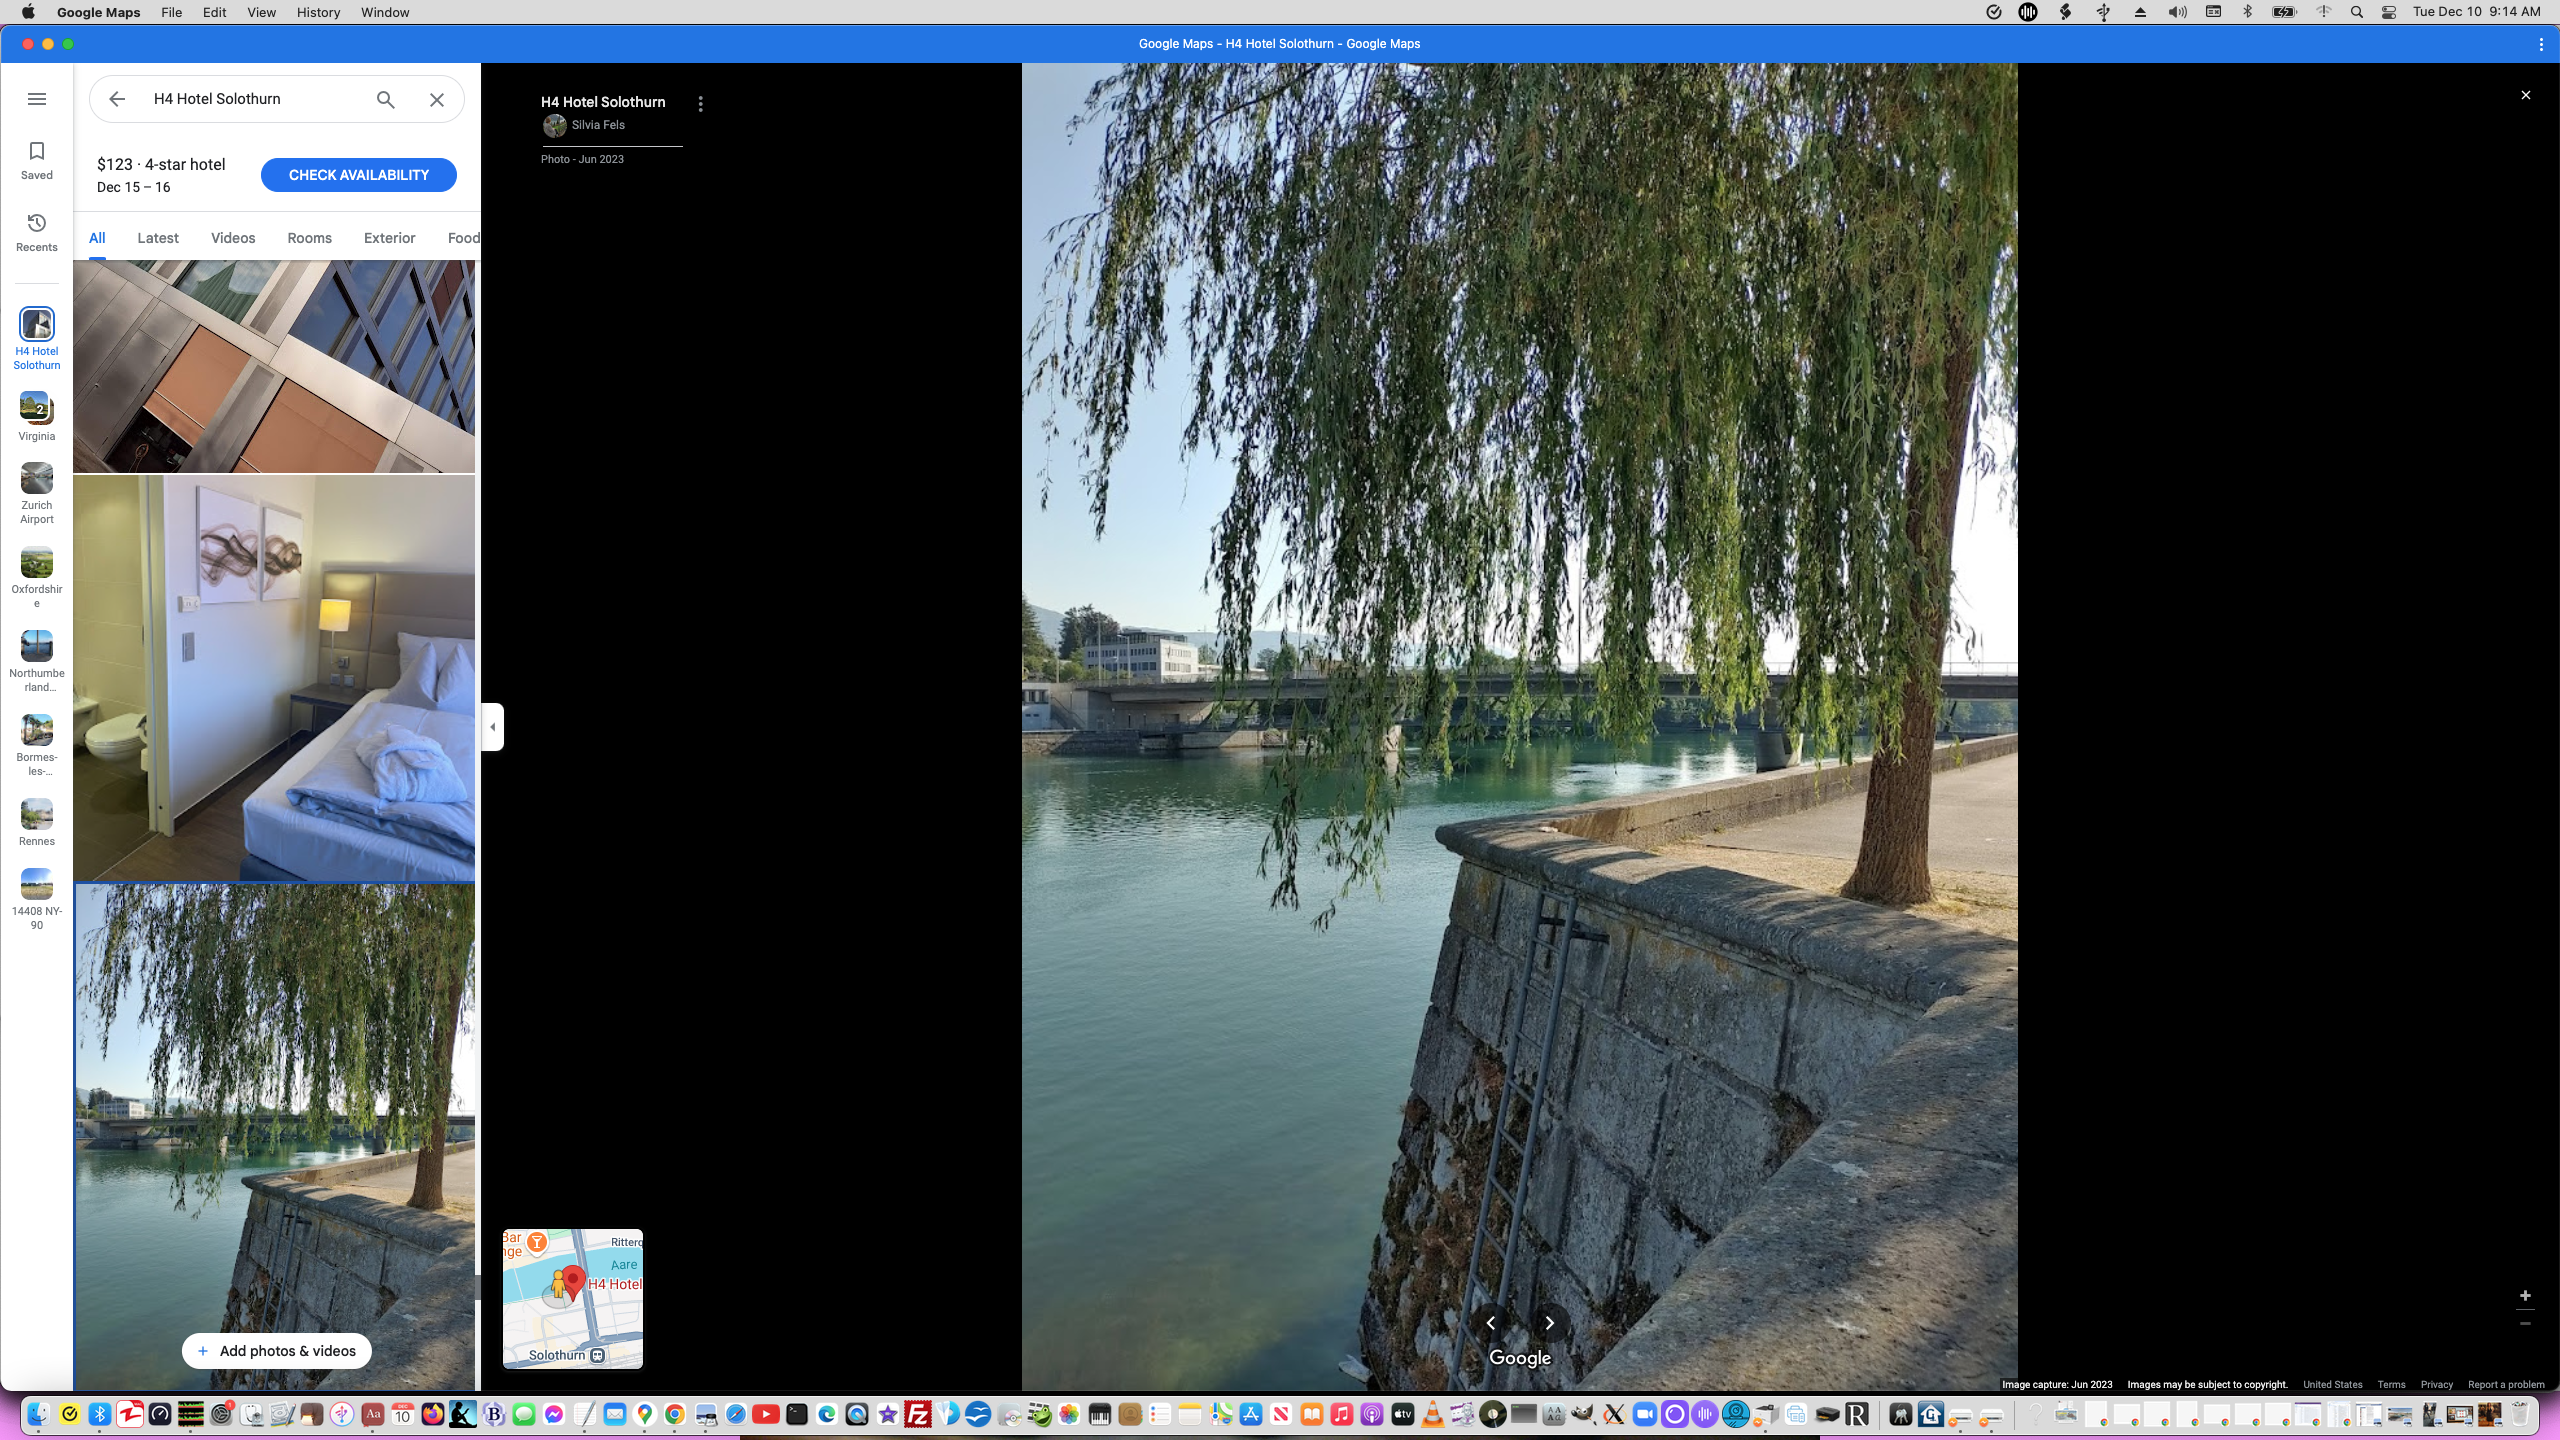Open the hotel room bed thumbnail

(x=274, y=678)
